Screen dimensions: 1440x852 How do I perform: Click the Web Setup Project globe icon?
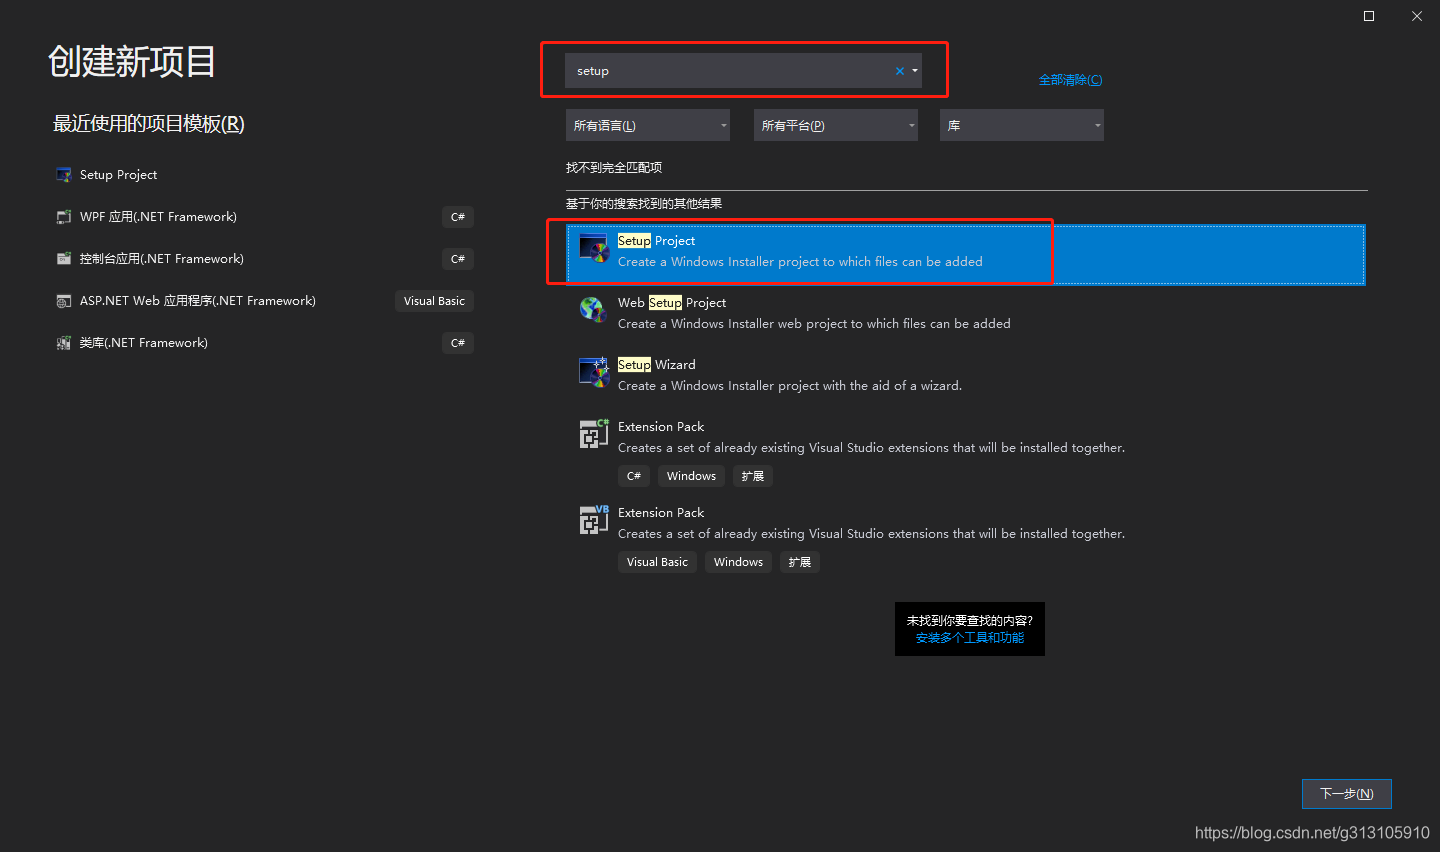pos(594,310)
